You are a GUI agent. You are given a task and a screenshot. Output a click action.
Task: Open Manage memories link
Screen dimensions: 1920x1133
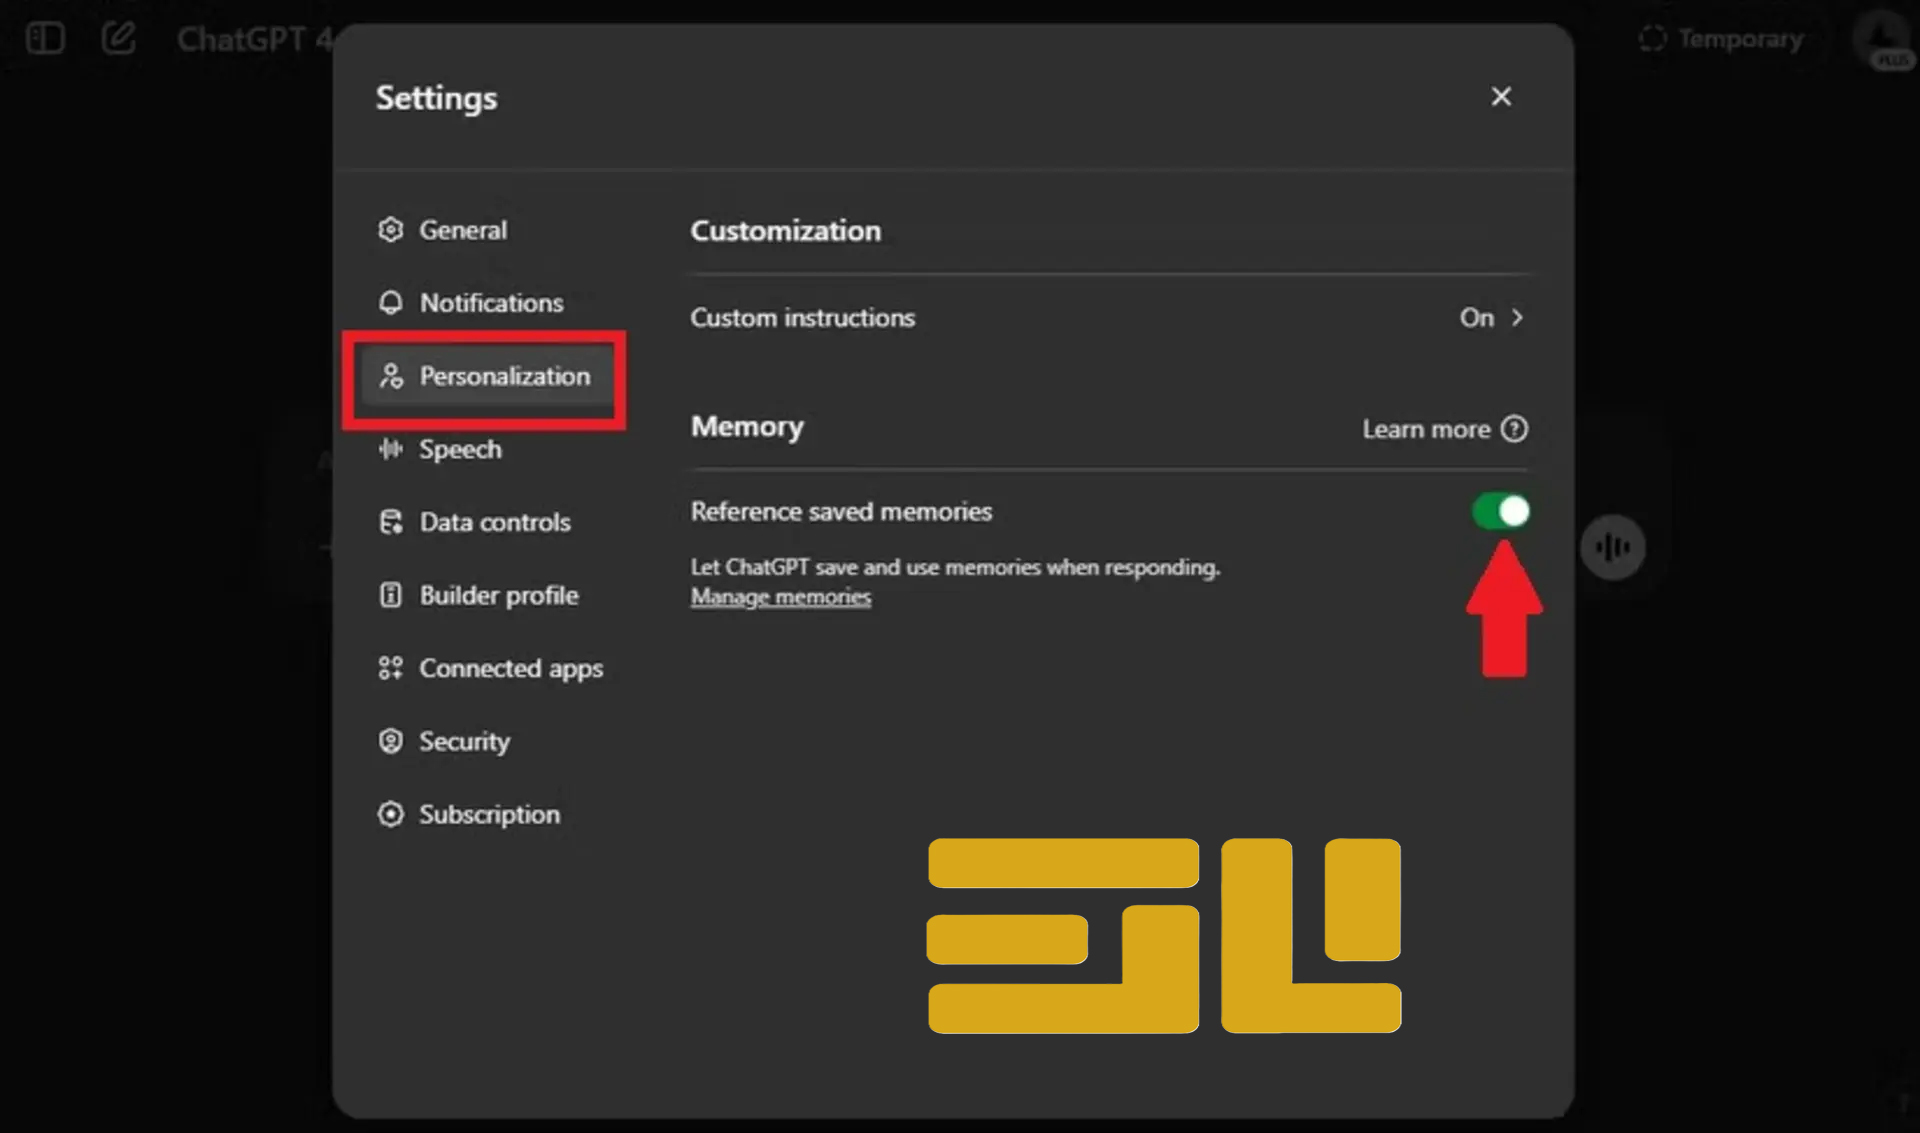[780, 597]
